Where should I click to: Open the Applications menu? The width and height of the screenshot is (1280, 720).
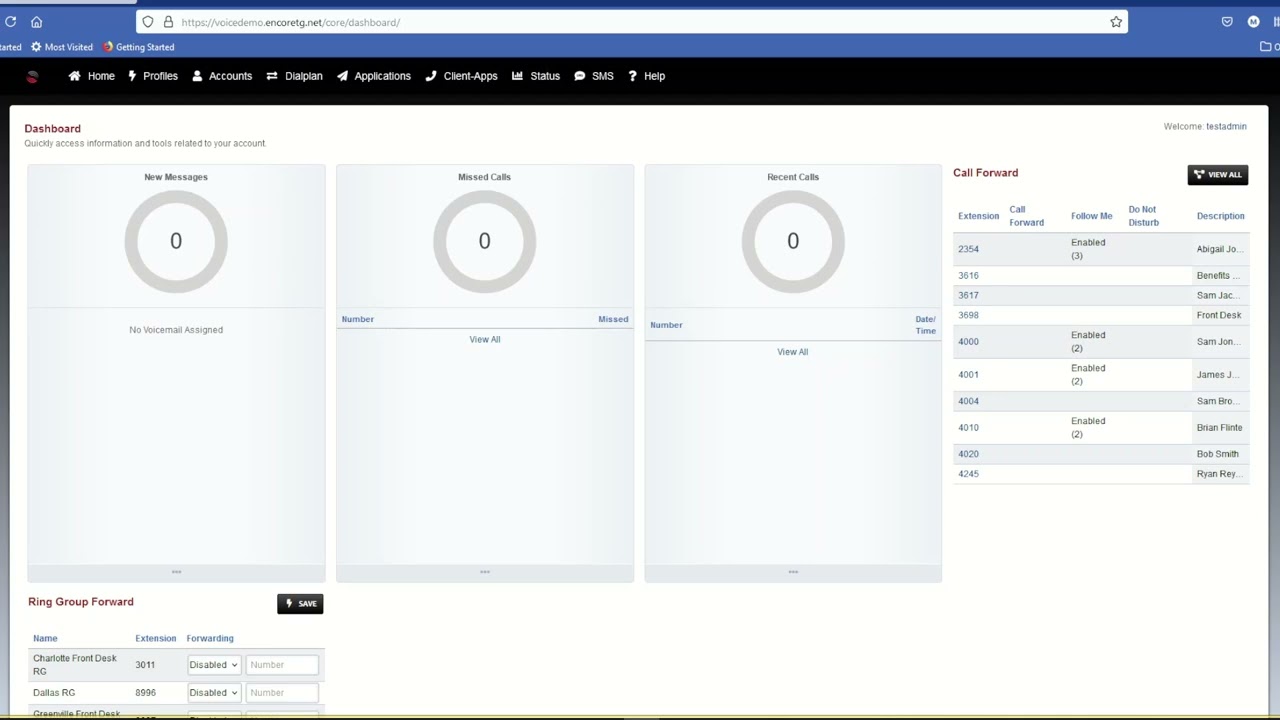pyautogui.click(x=374, y=76)
